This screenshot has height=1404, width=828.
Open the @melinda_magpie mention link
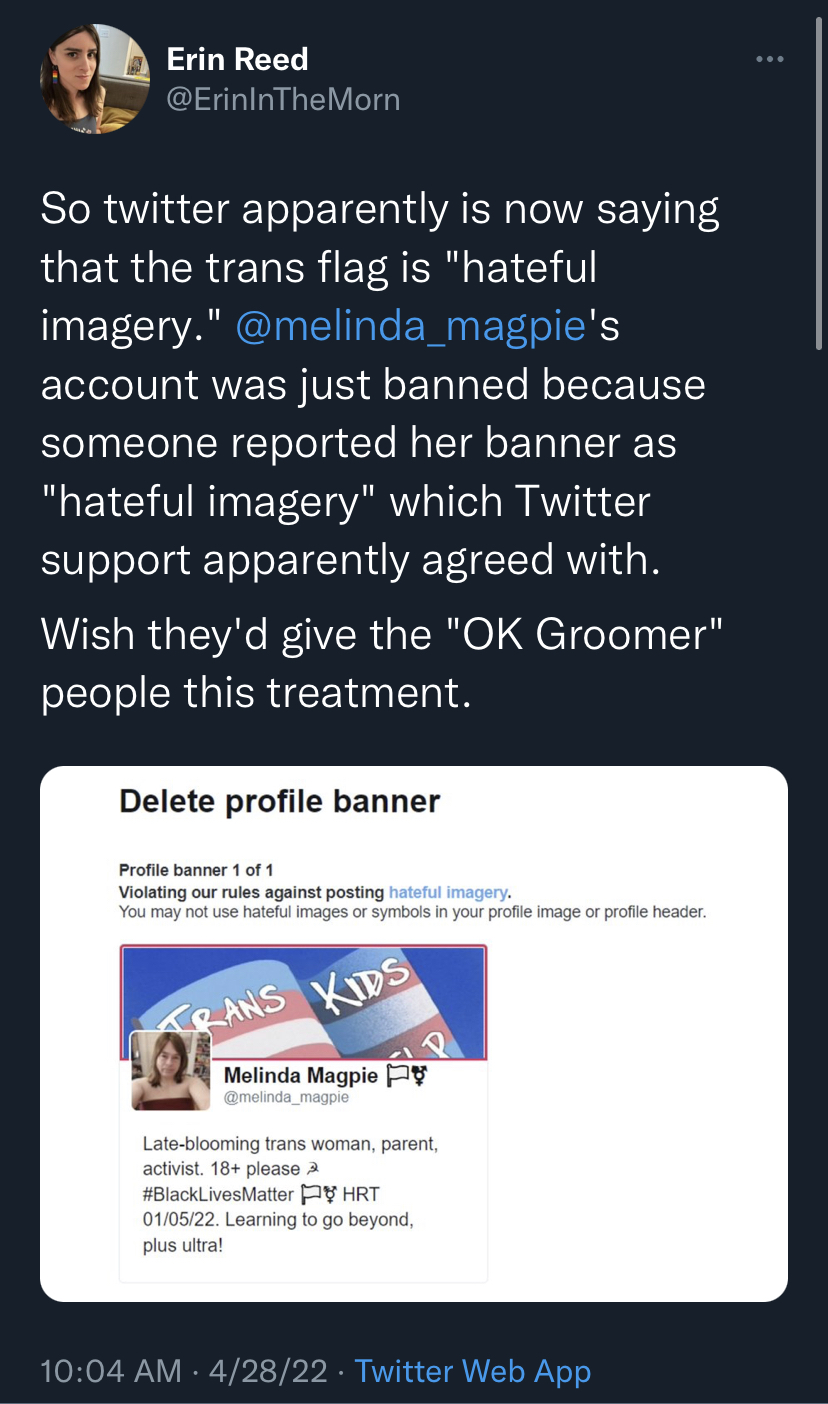coord(410,326)
